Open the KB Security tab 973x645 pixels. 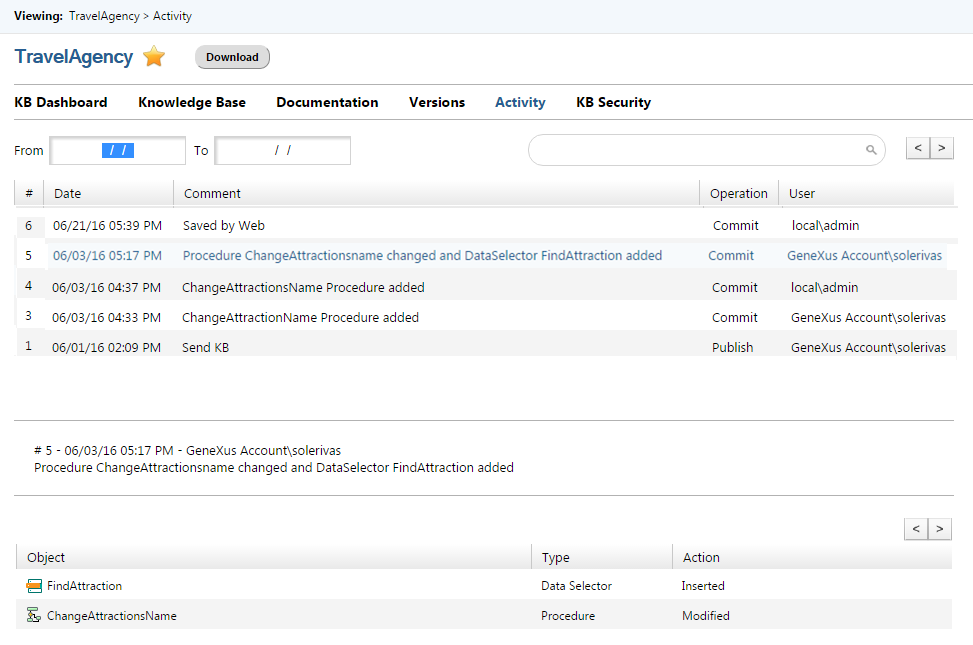tap(613, 102)
